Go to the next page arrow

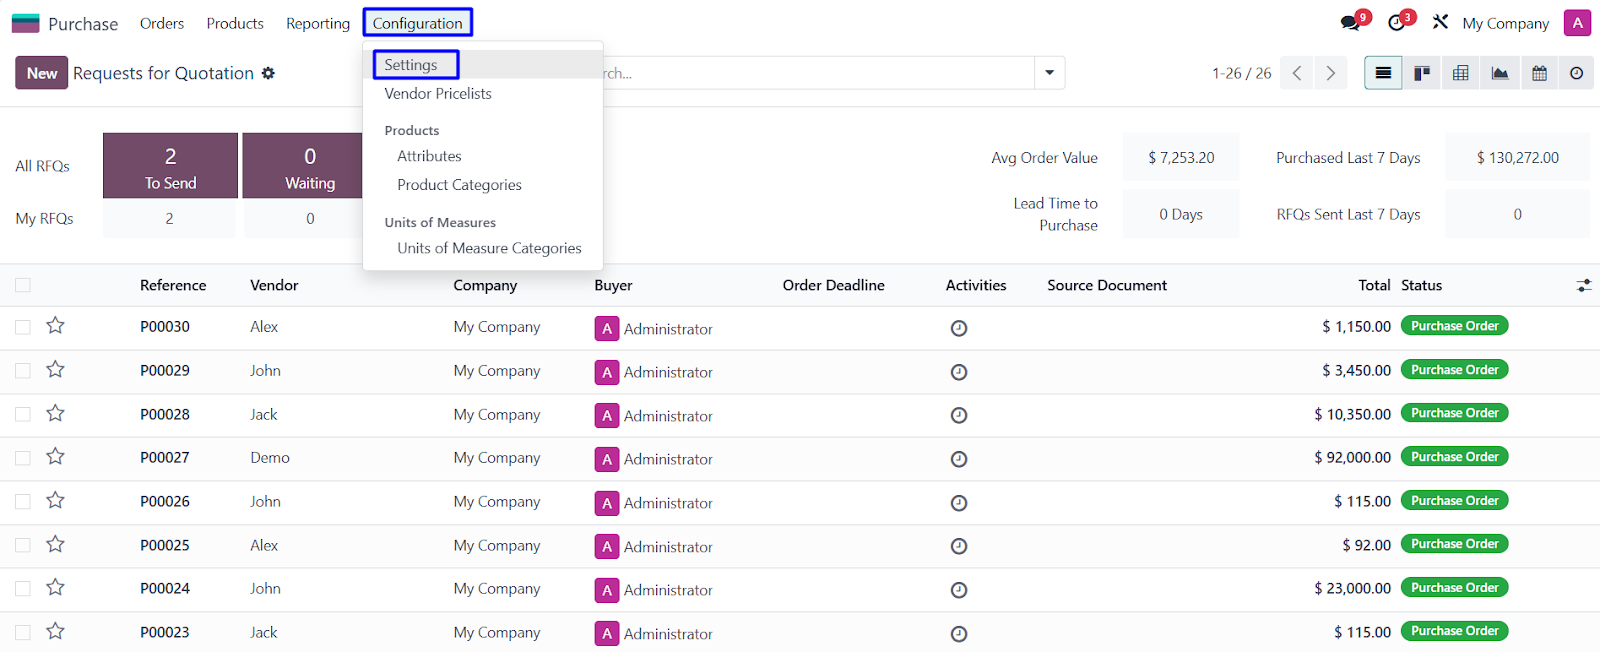[x=1330, y=73]
